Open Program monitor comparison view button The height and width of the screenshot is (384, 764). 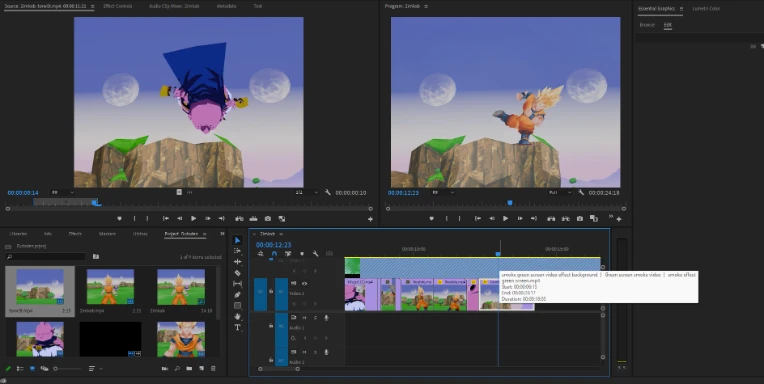[x=593, y=219]
